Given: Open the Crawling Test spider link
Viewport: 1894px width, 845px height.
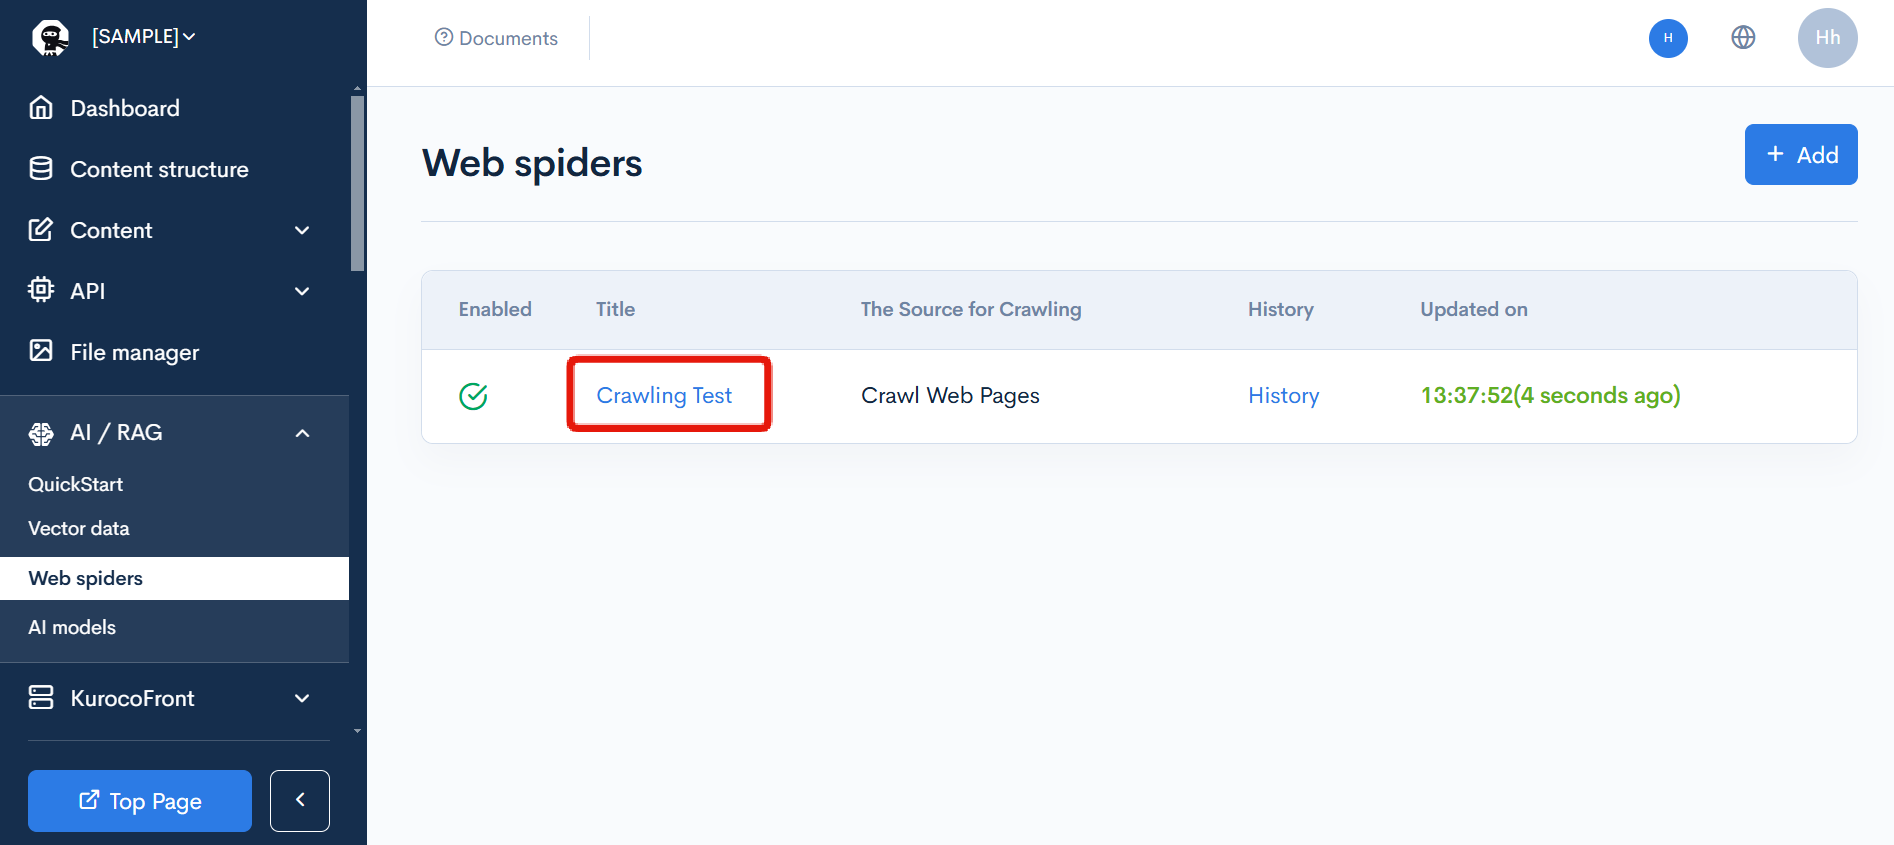Looking at the screenshot, I should 664,395.
